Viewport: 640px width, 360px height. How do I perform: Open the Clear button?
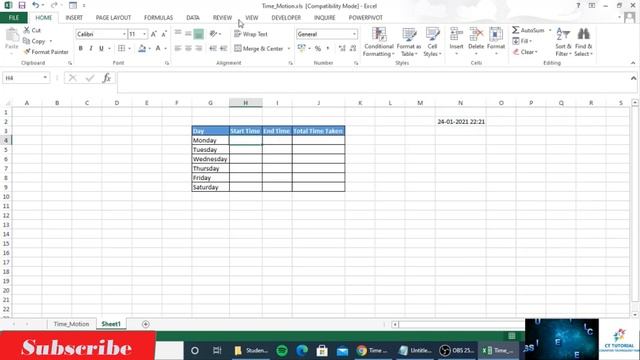525,52
